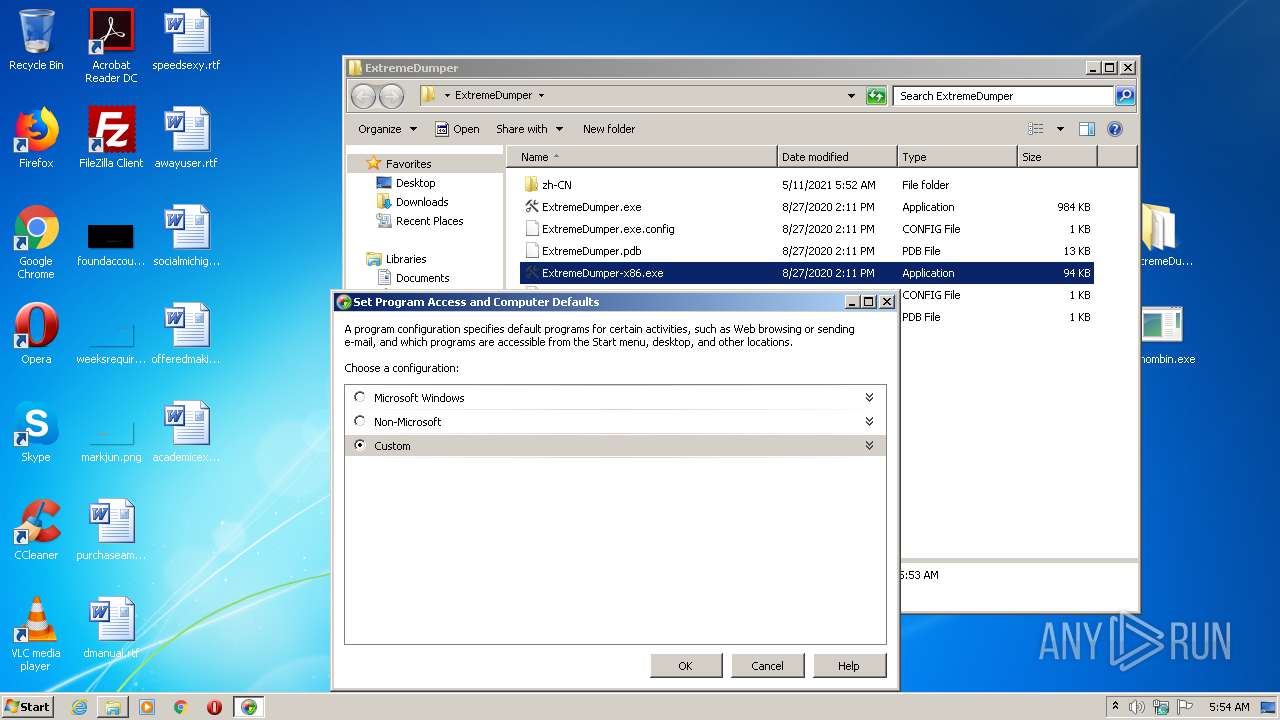Viewport: 1280px width, 720px height.
Task: Click the Open toolbar command
Action: point(457,129)
